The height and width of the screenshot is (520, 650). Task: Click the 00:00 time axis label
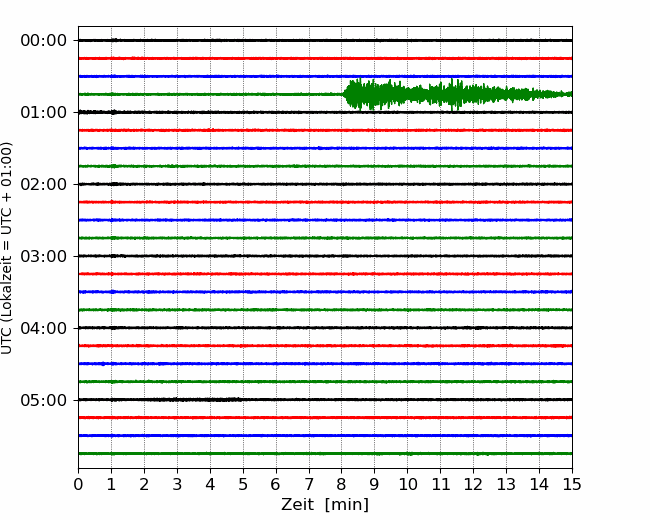tap(44, 41)
